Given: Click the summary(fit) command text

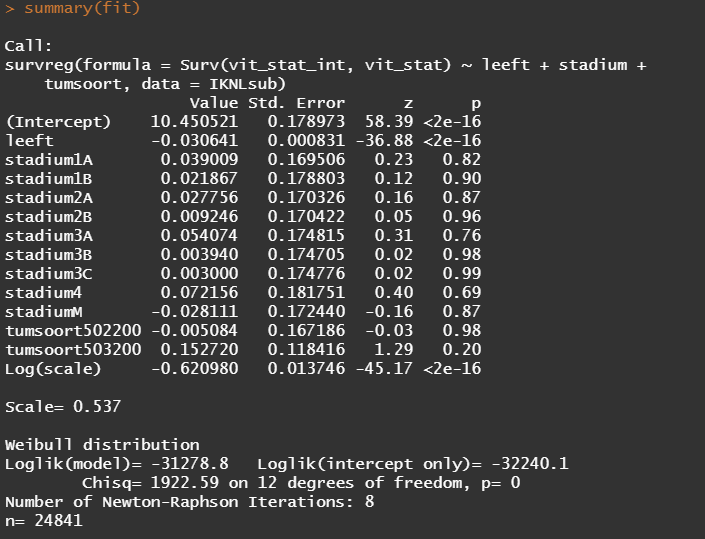Looking at the screenshot, I should point(82,8).
